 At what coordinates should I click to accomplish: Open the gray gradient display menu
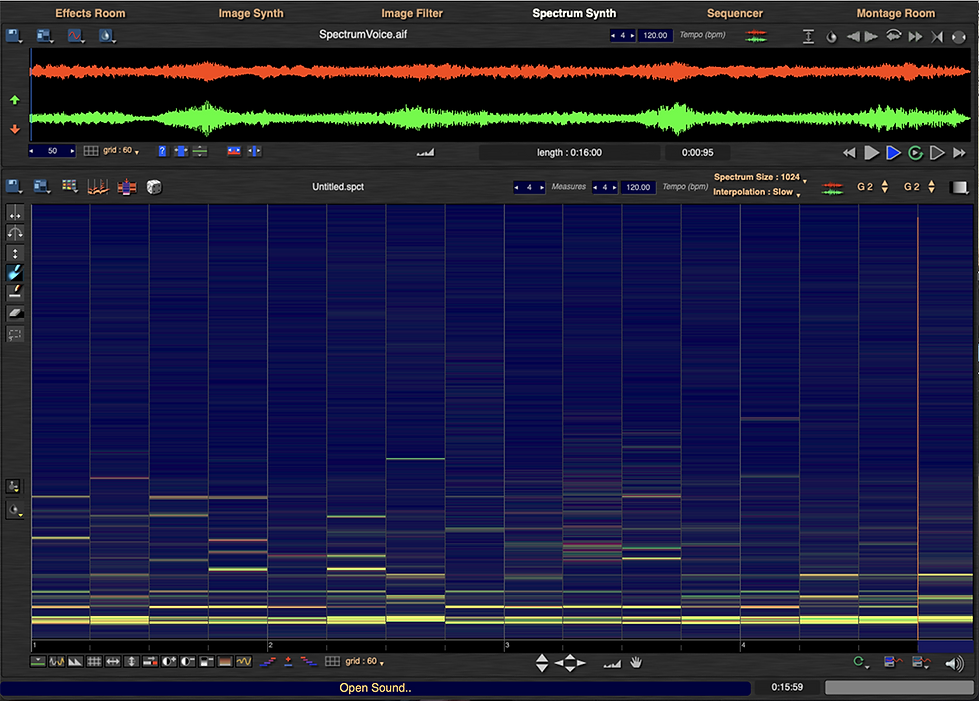pos(959,187)
